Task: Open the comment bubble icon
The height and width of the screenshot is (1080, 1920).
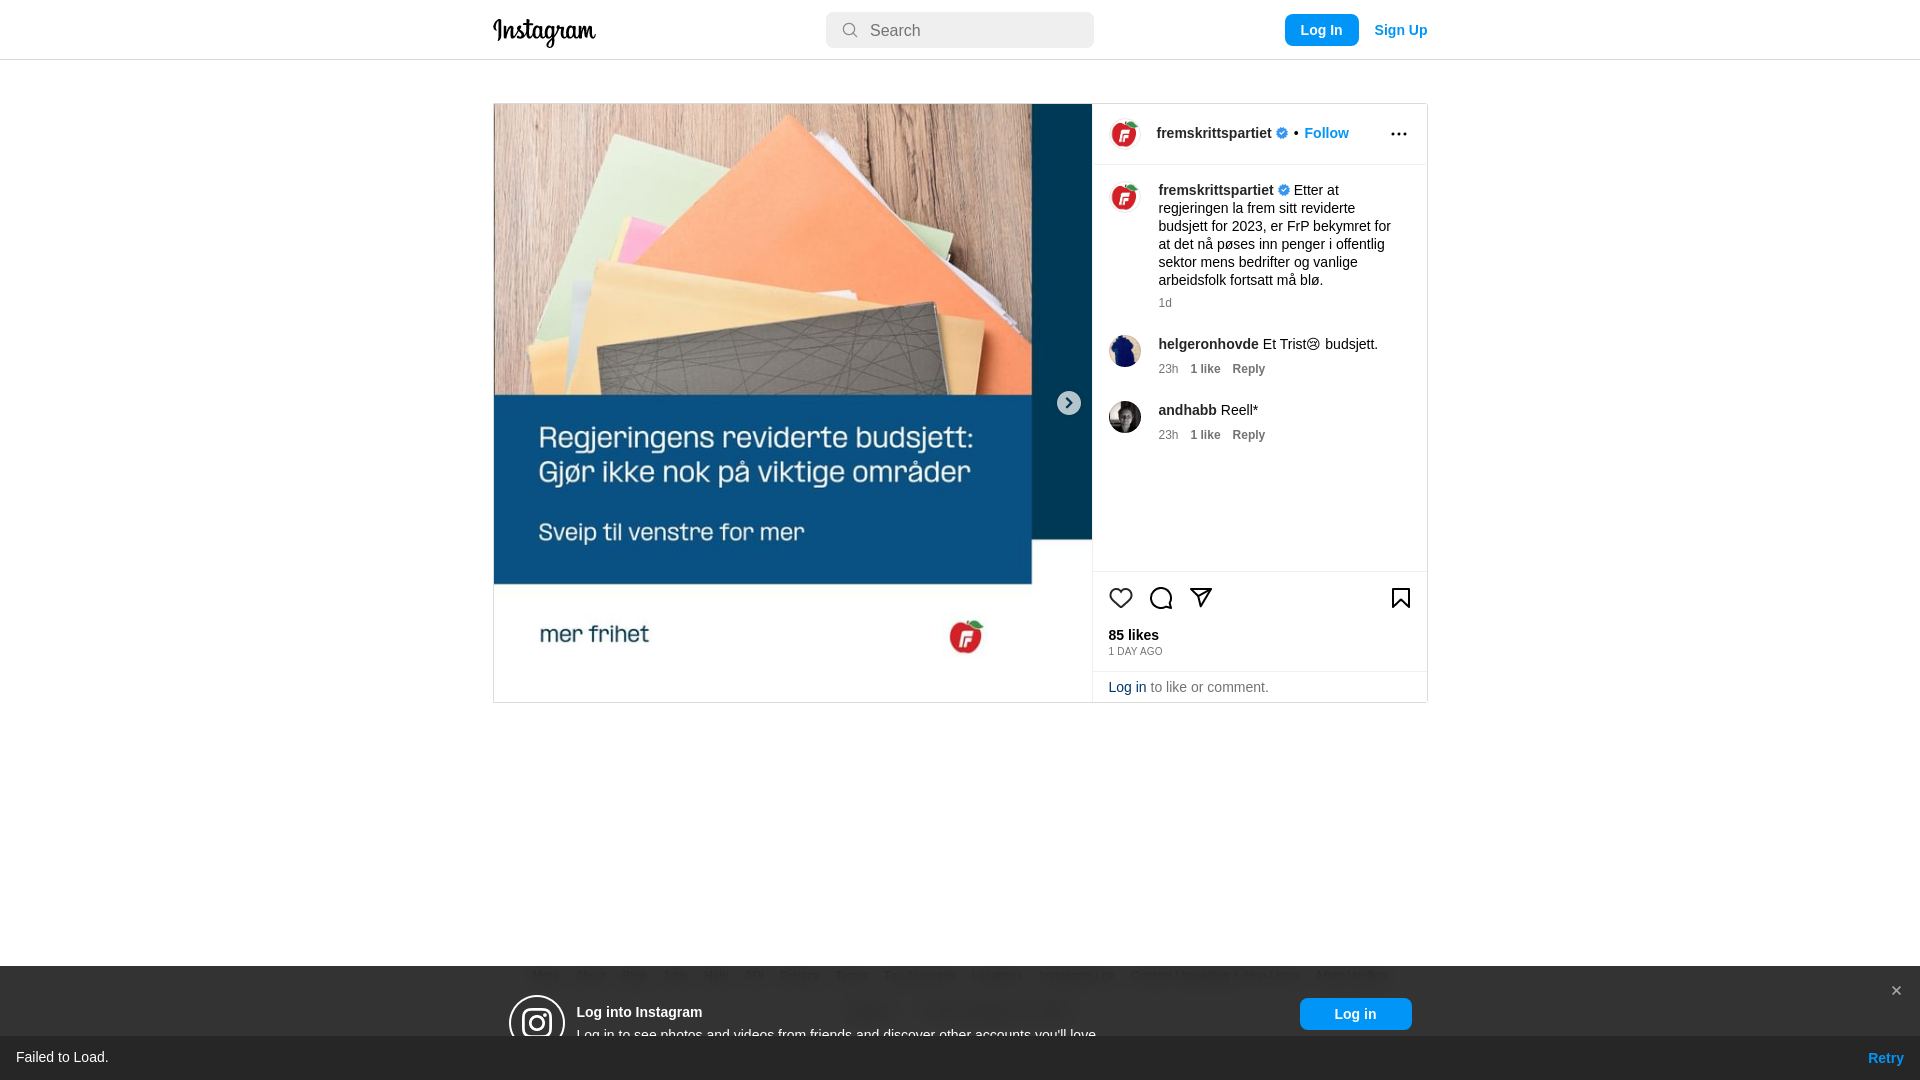Action: [x=1161, y=598]
